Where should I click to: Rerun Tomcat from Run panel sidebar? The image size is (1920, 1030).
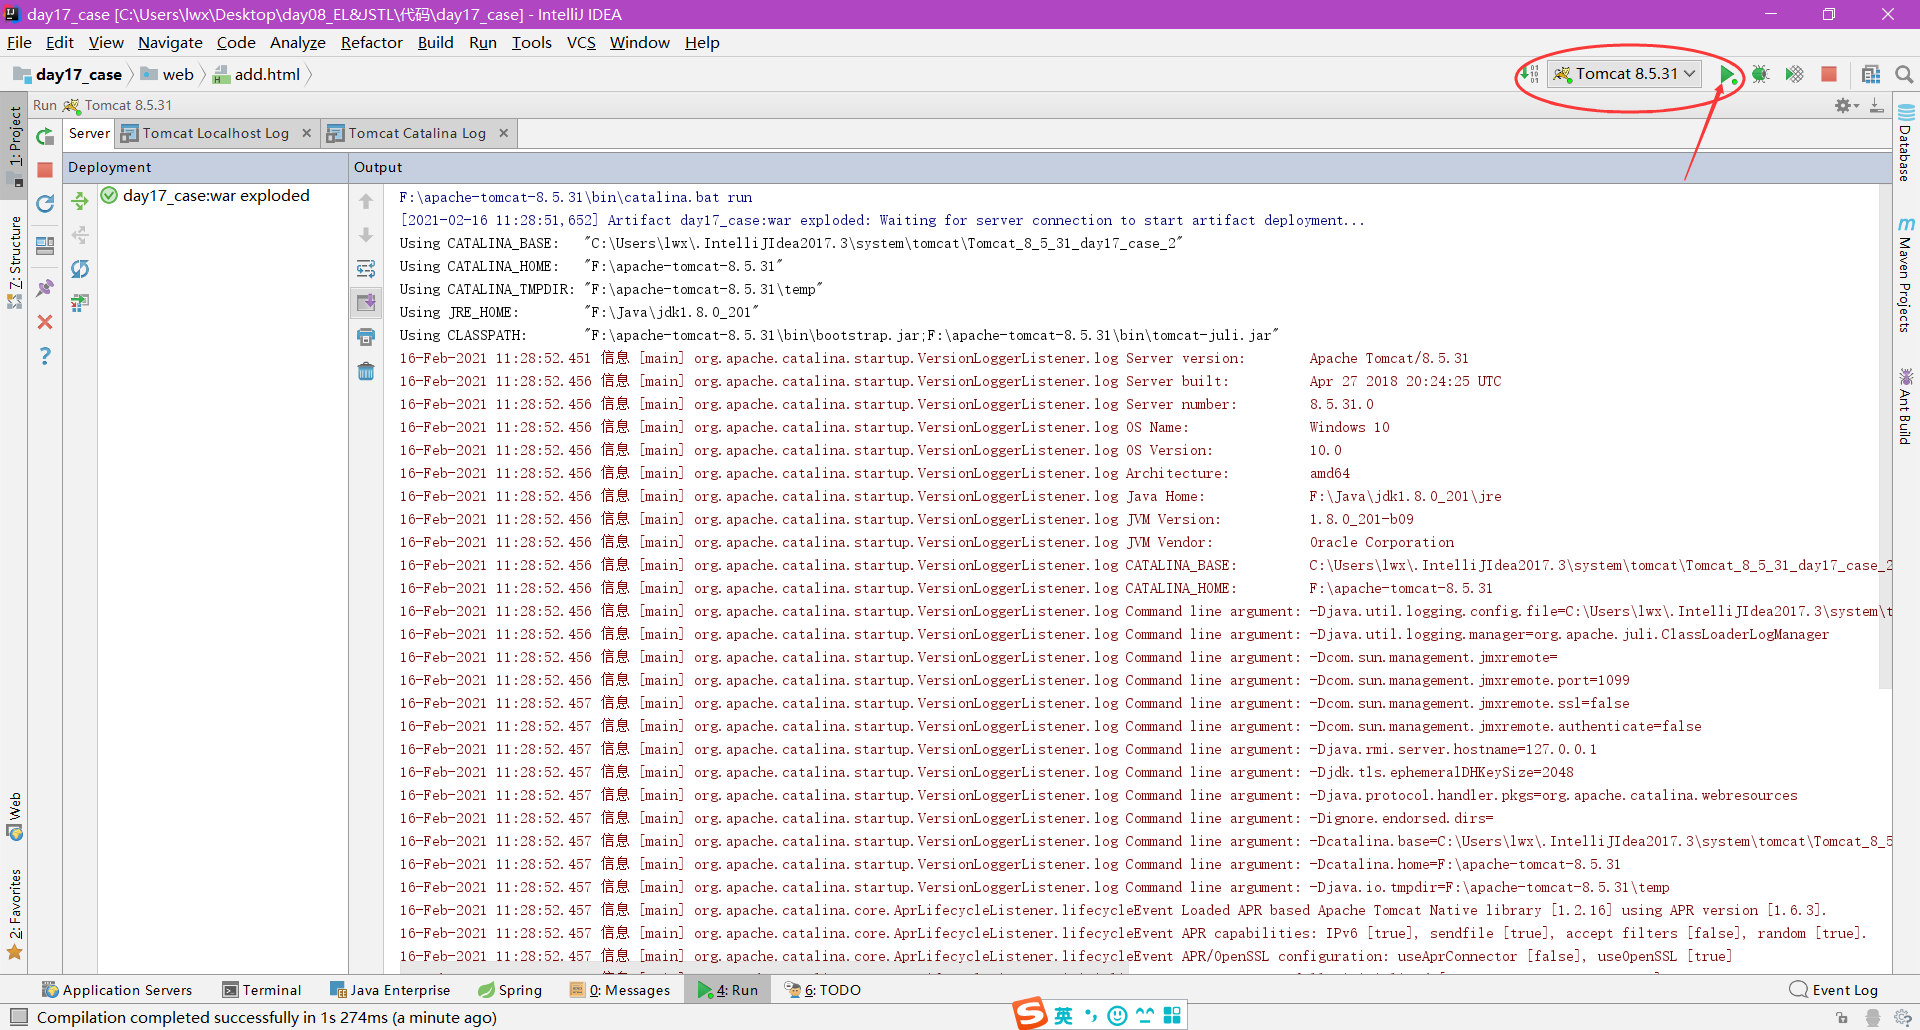45,137
